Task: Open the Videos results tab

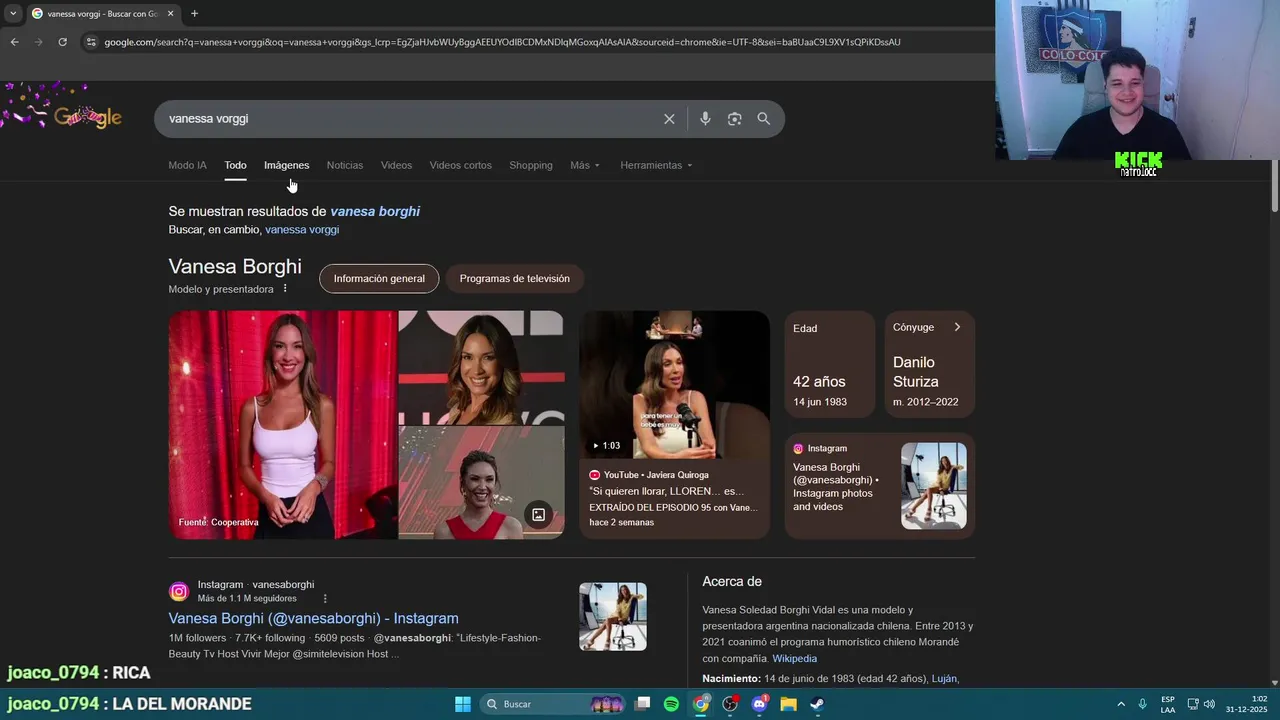Action: tap(396, 165)
